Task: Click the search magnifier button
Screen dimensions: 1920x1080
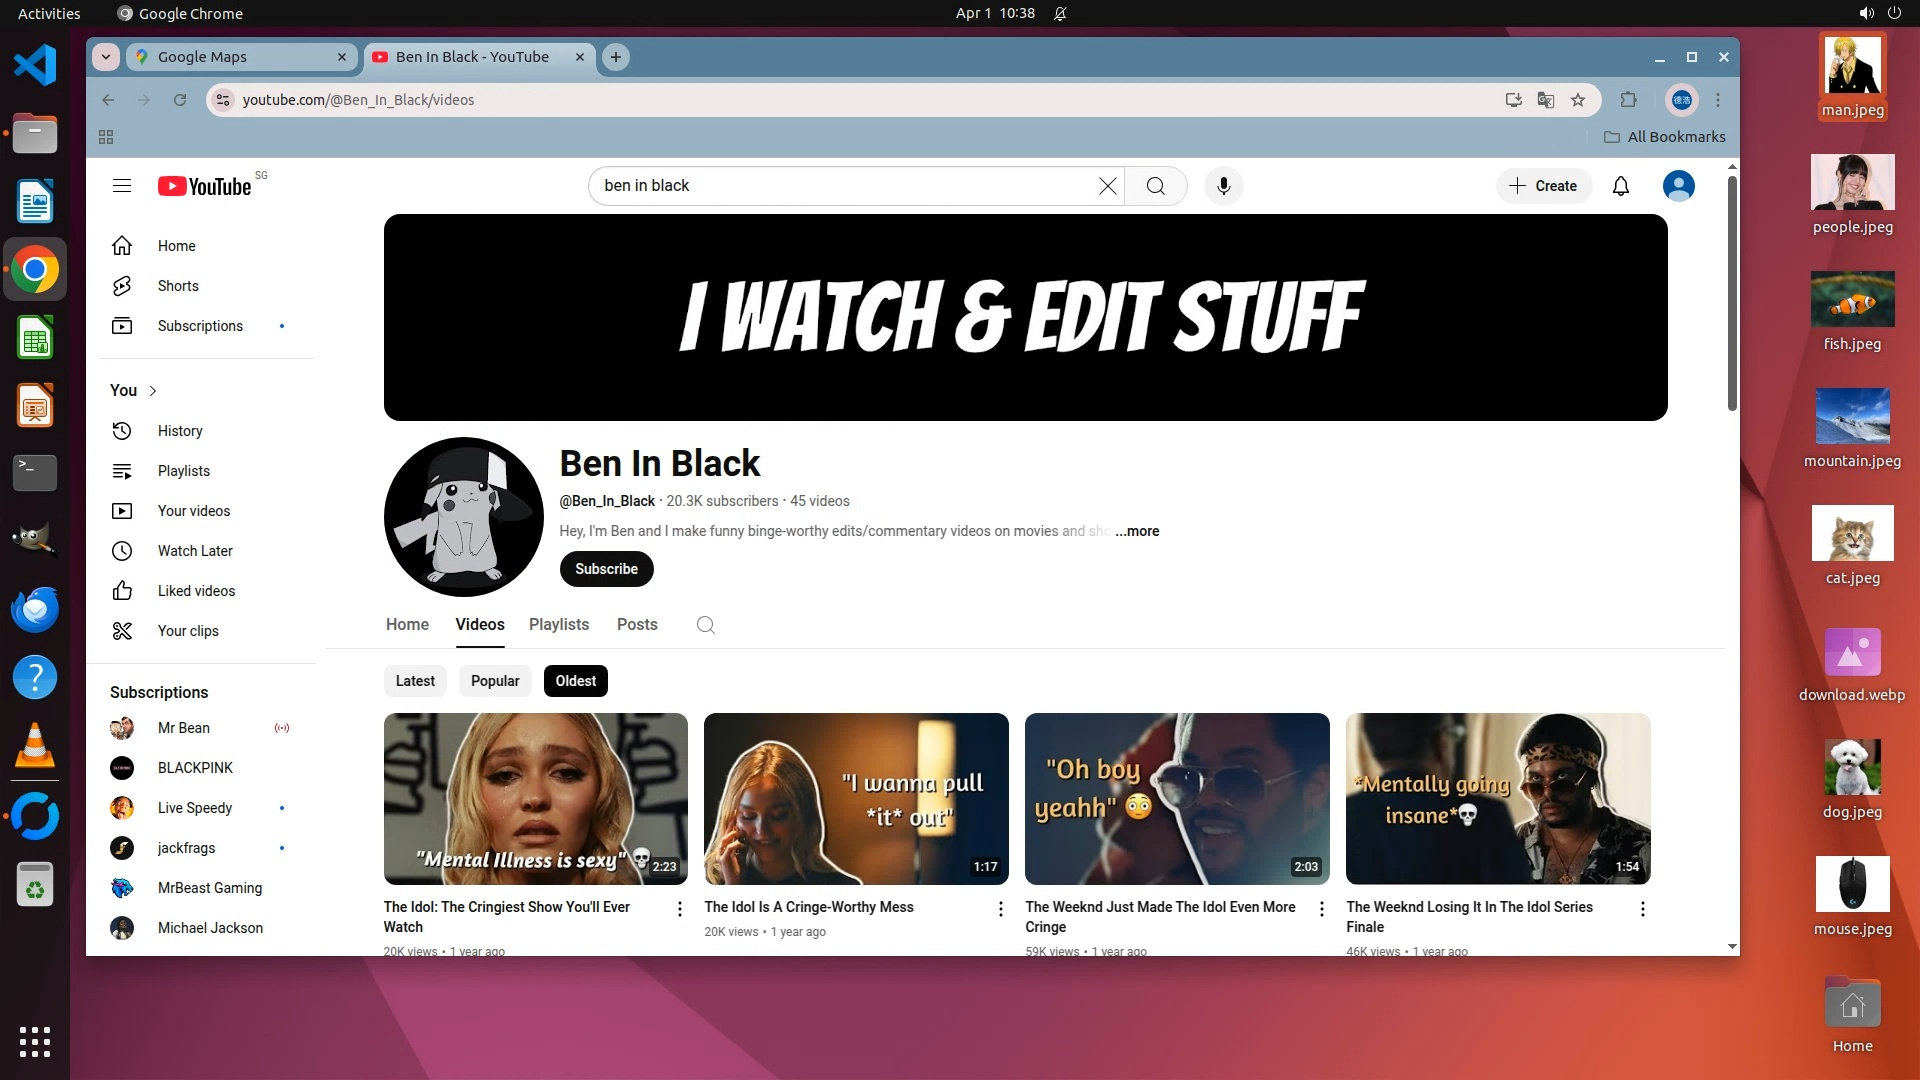Action: pos(1155,186)
